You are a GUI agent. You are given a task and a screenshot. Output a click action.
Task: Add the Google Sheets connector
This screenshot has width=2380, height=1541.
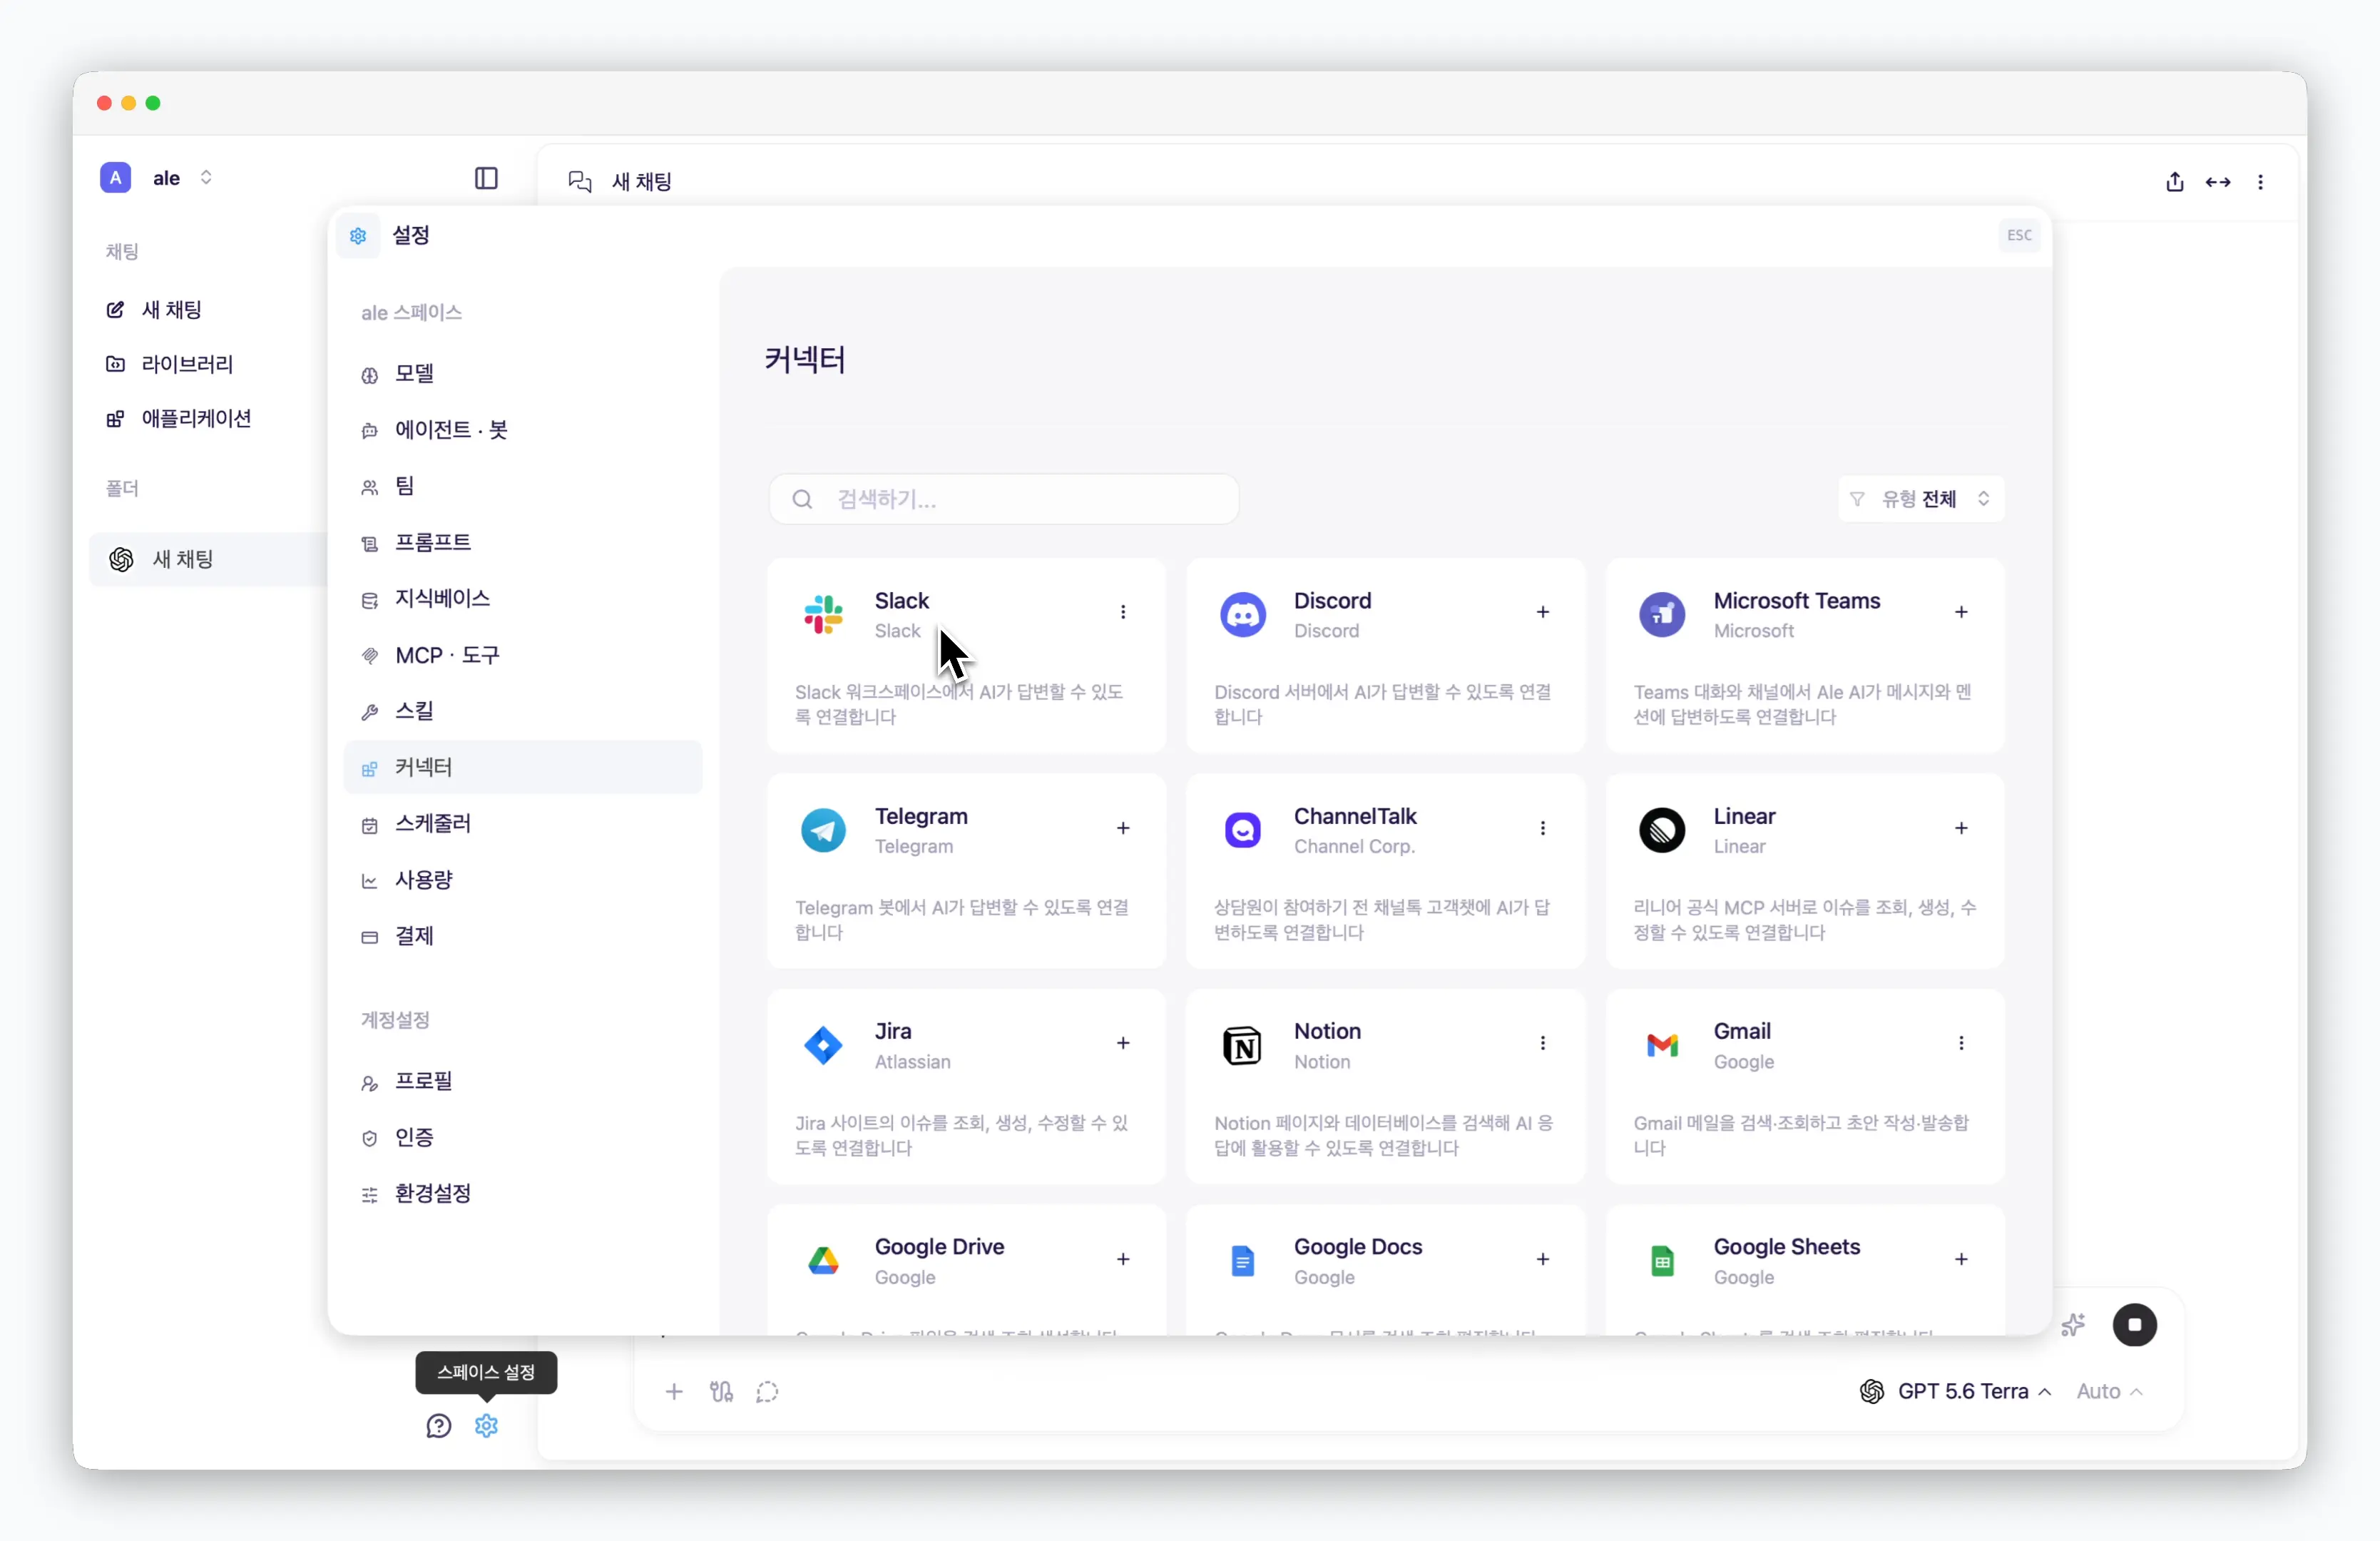pyautogui.click(x=1961, y=1259)
